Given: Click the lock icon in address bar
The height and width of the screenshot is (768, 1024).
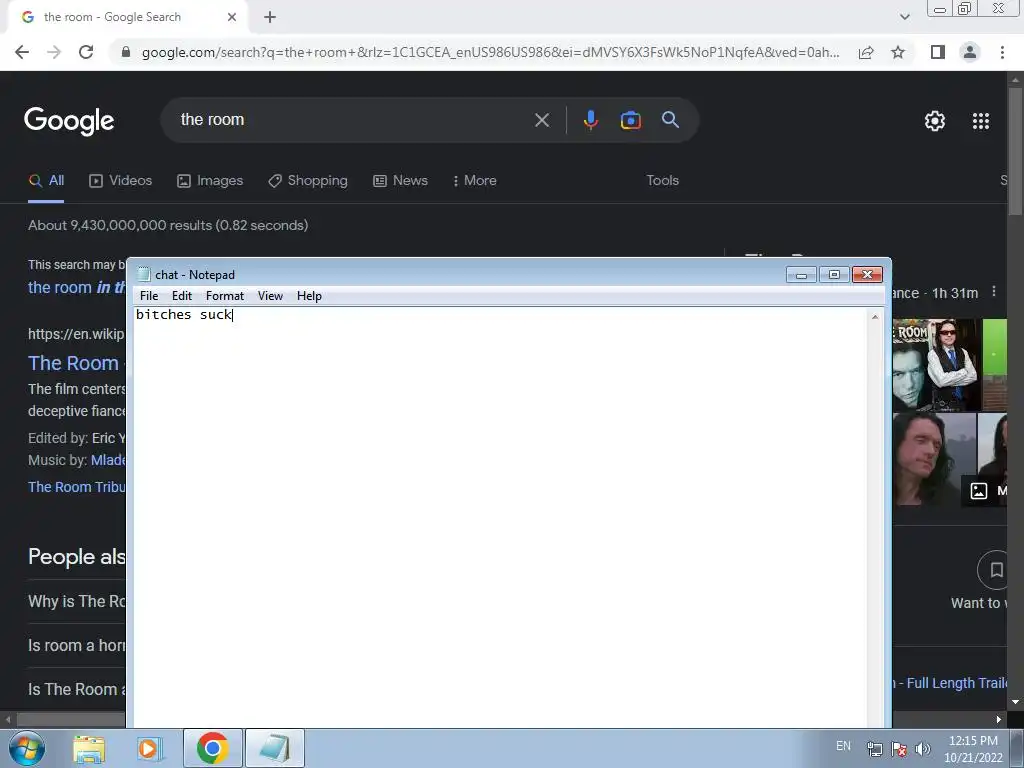Looking at the screenshot, I should tap(126, 52).
